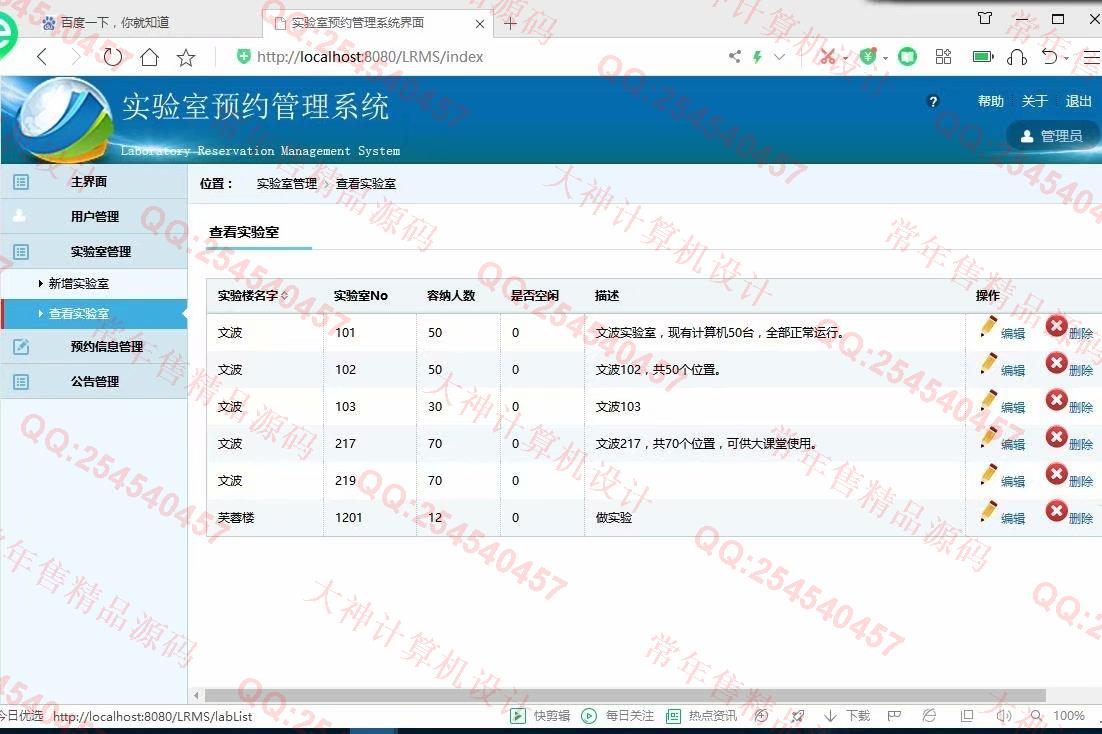Image resolution: width=1102 pixels, height=734 pixels.
Task: Open the browser hamburger menu
Action: click(x=1091, y=58)
